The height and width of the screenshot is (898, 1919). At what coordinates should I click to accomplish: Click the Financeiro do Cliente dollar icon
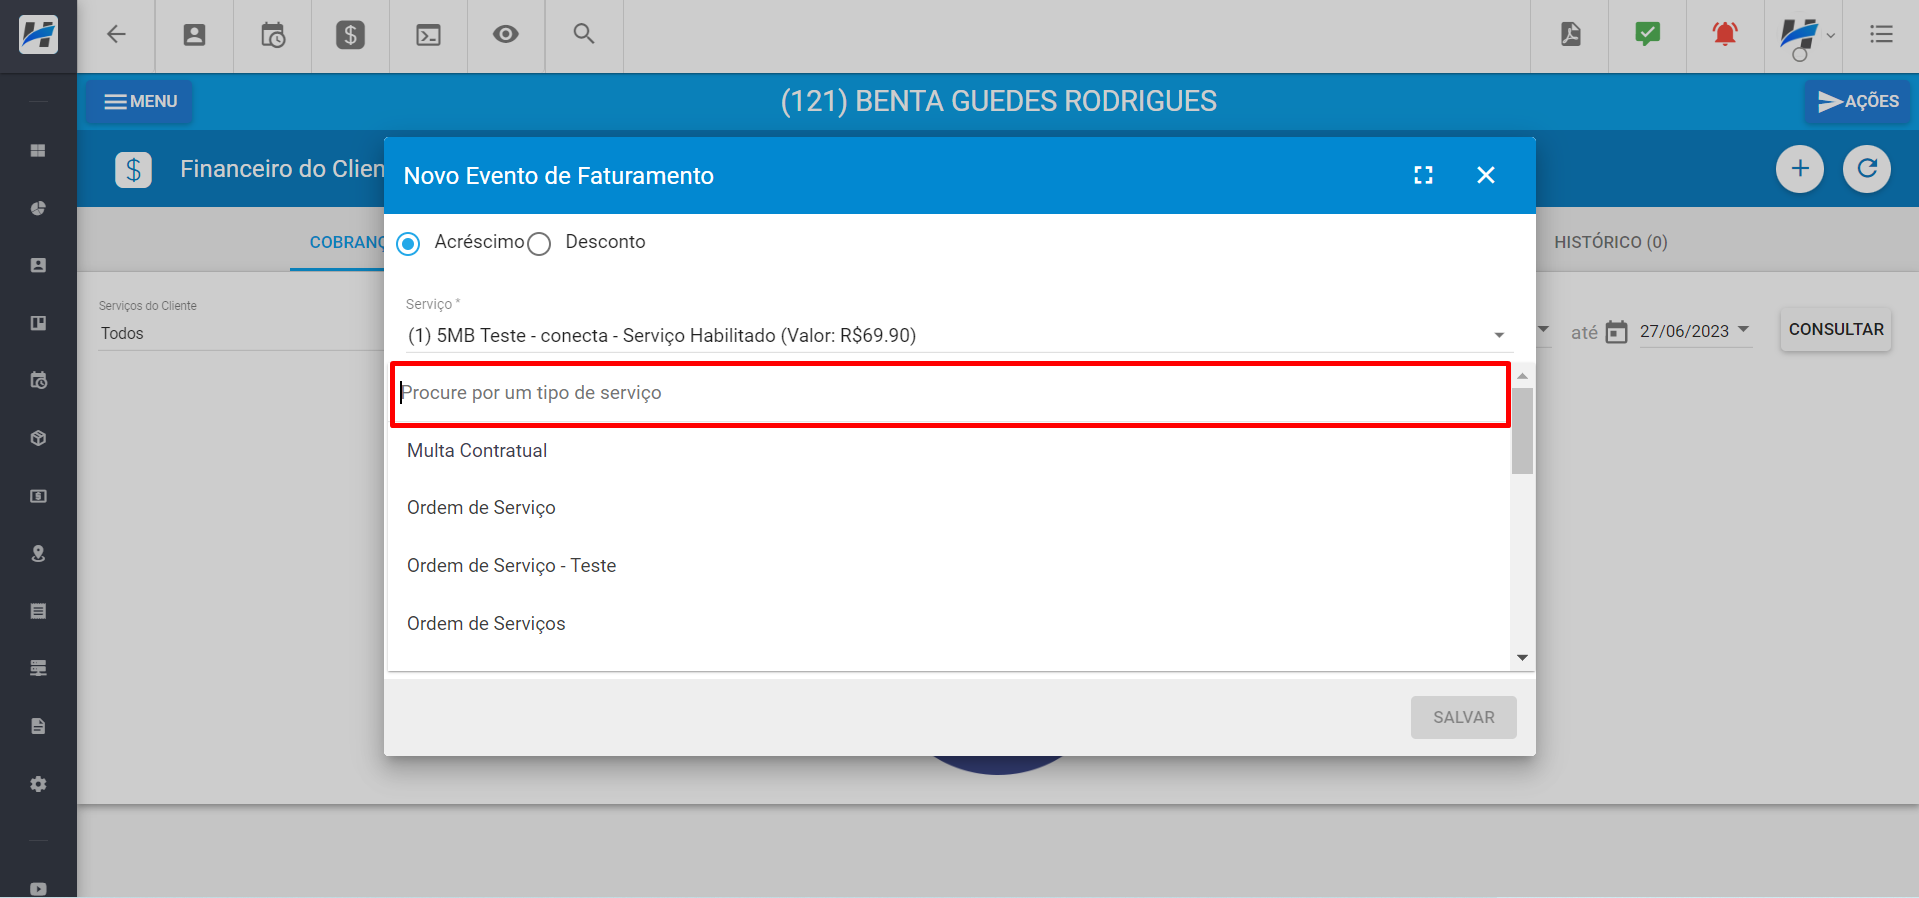click(x=133, y=170)
